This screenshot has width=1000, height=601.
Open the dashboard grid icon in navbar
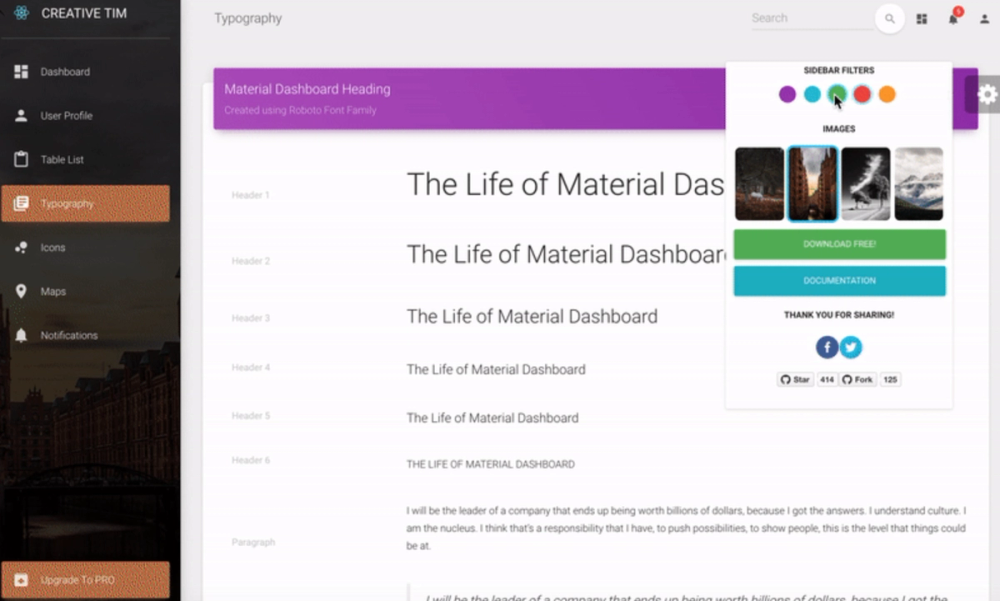922,19
